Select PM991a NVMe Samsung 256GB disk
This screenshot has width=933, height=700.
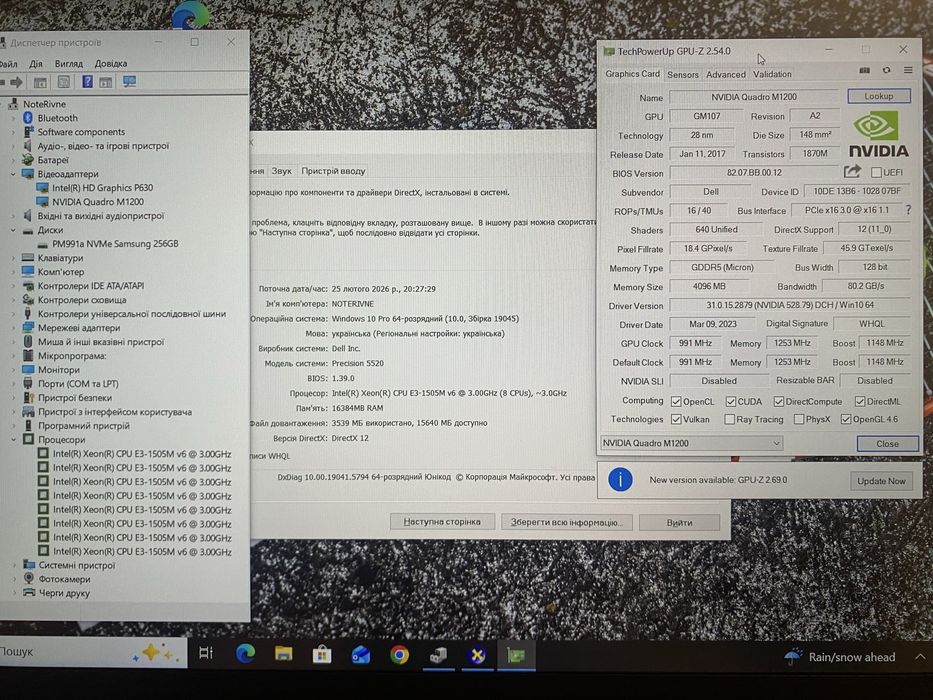115,243
